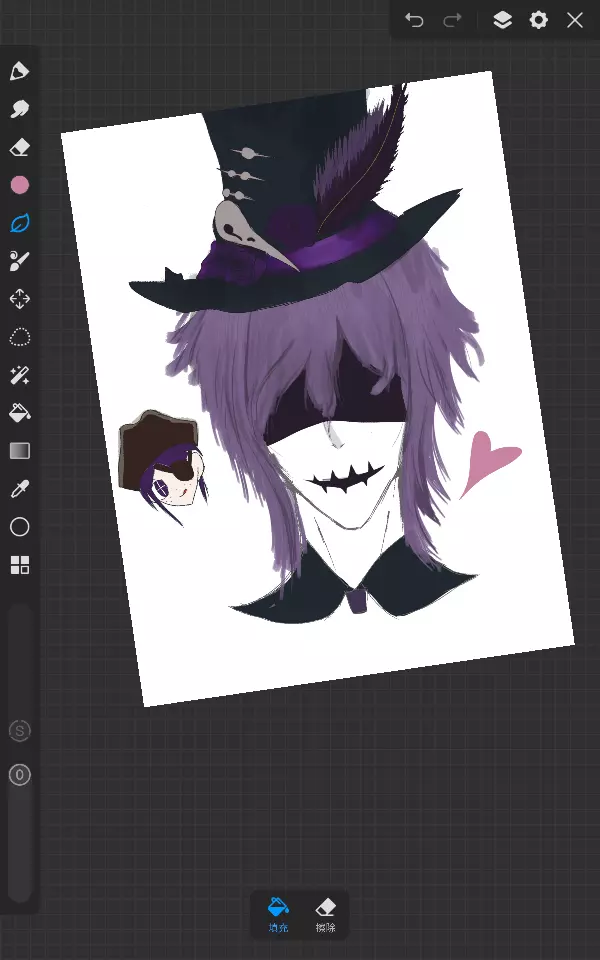Open the four-square grid panel
This screenshot has height=960, width=600.
coord(20,565)
